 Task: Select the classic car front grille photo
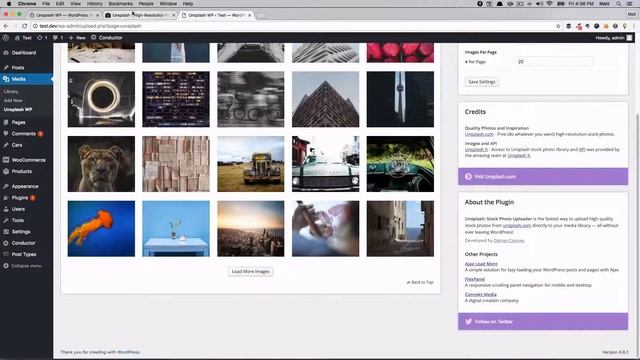tap(326, 164)
